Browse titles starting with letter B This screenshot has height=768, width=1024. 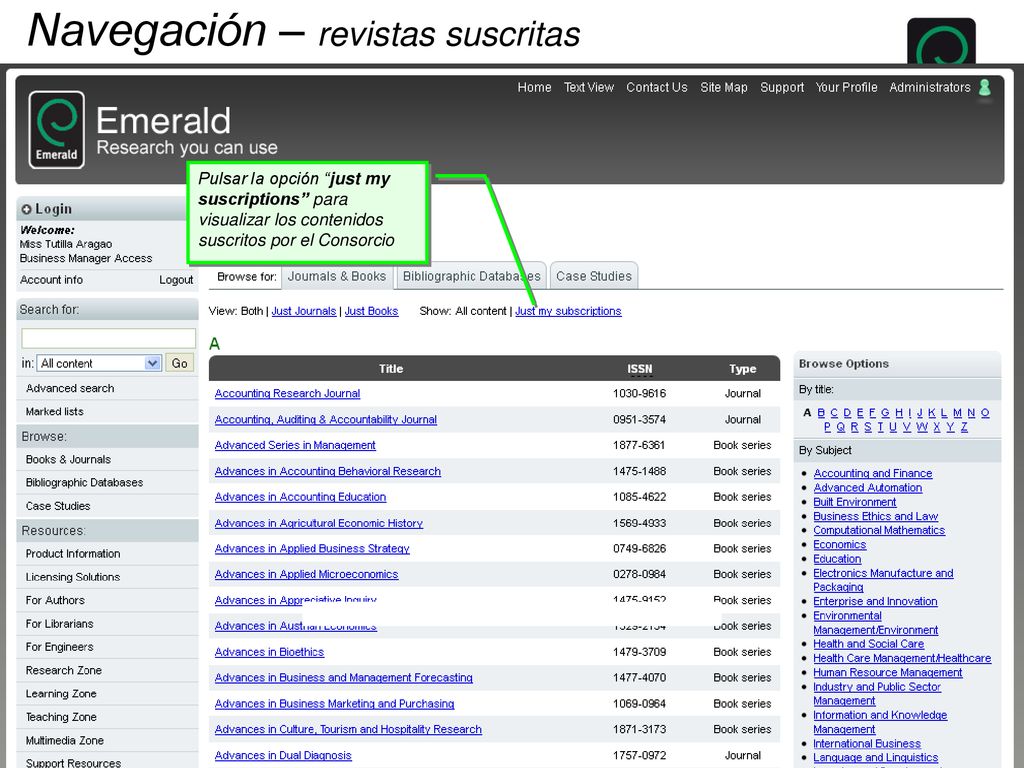point(822,413)
